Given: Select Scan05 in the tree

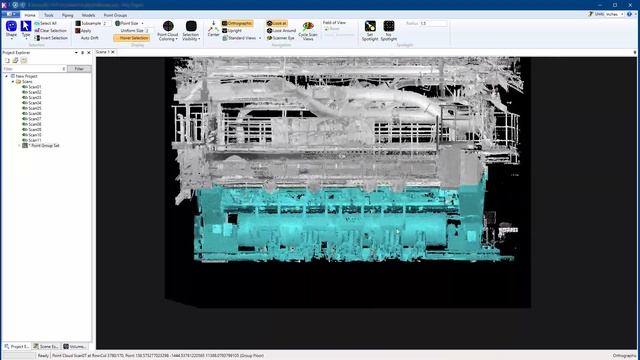Looking at the screenshot, I should [35, 108].
